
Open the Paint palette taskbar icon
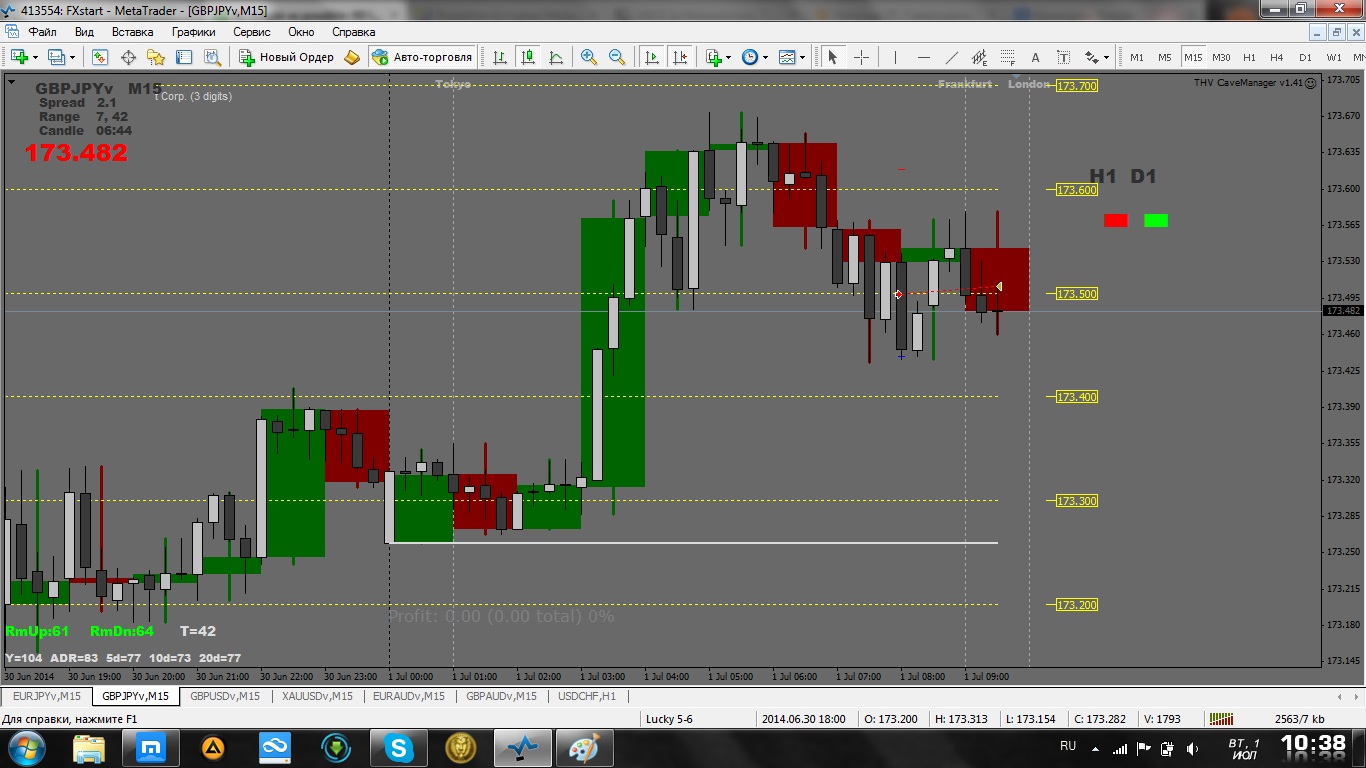pos(585,746)
